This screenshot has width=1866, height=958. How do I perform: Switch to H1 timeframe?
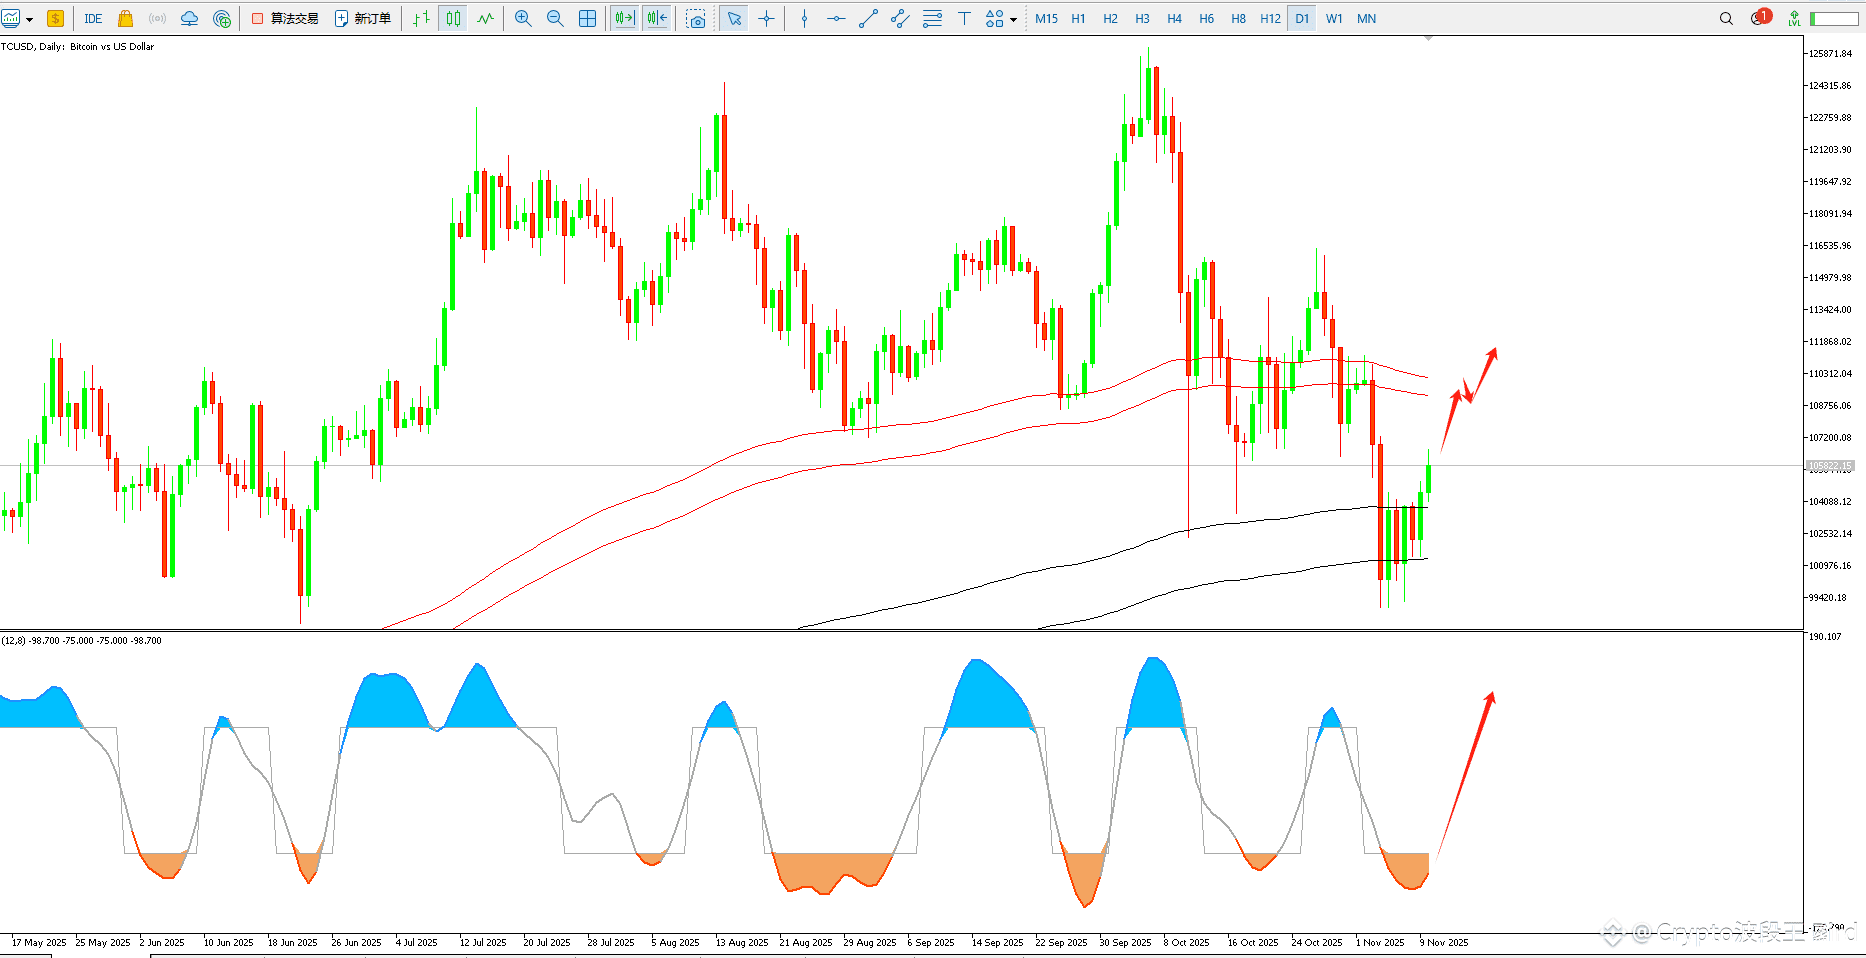click(x=1078, y=18)
